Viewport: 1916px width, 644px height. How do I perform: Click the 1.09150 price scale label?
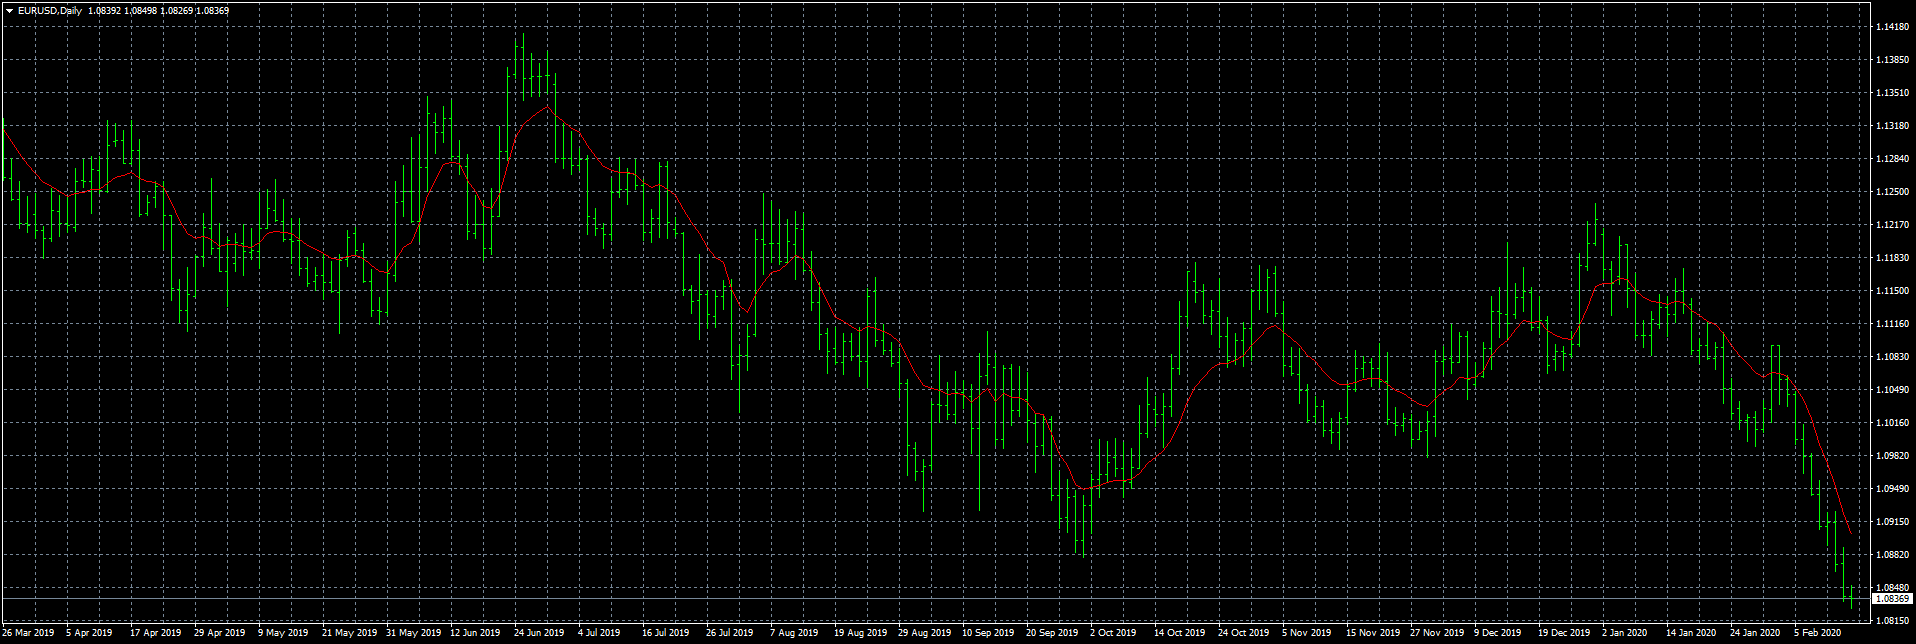1892,522
